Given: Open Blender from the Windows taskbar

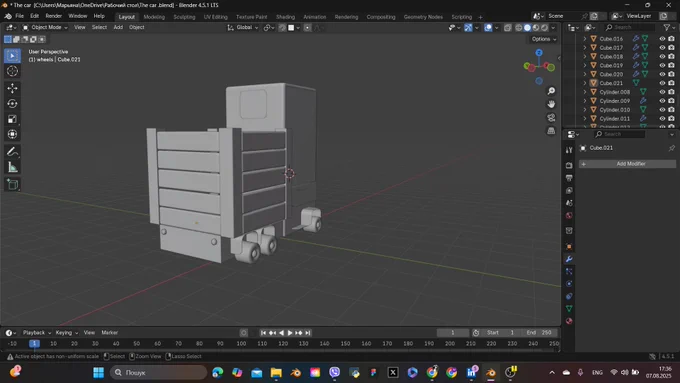Looking at the screenshot, I should 491,373.
